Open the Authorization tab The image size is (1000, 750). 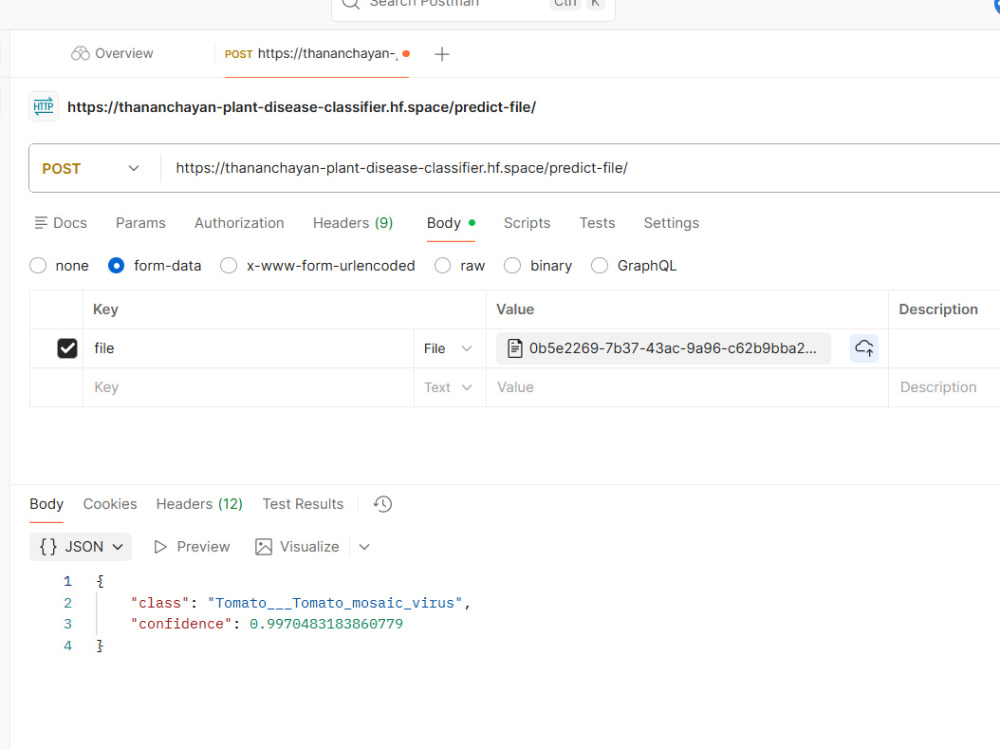click(x=239, y=223)
